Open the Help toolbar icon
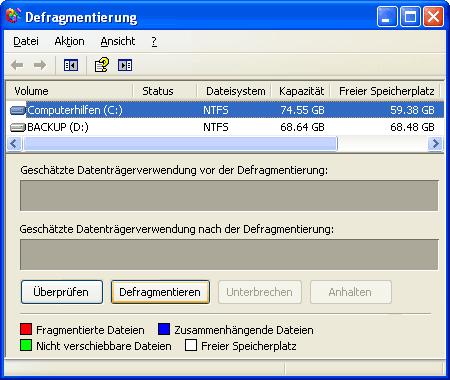The image size is (450, 380). (102, 65)
